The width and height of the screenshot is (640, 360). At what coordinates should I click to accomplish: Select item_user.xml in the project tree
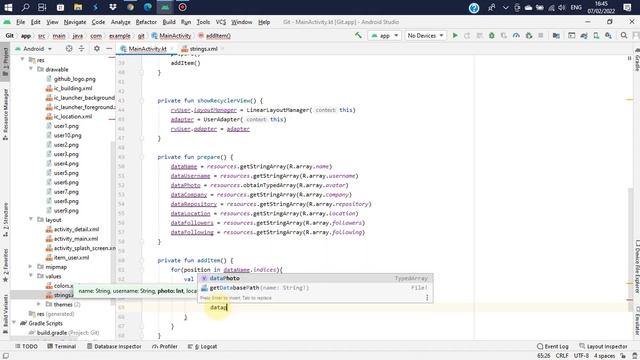[x=71, y=258]
